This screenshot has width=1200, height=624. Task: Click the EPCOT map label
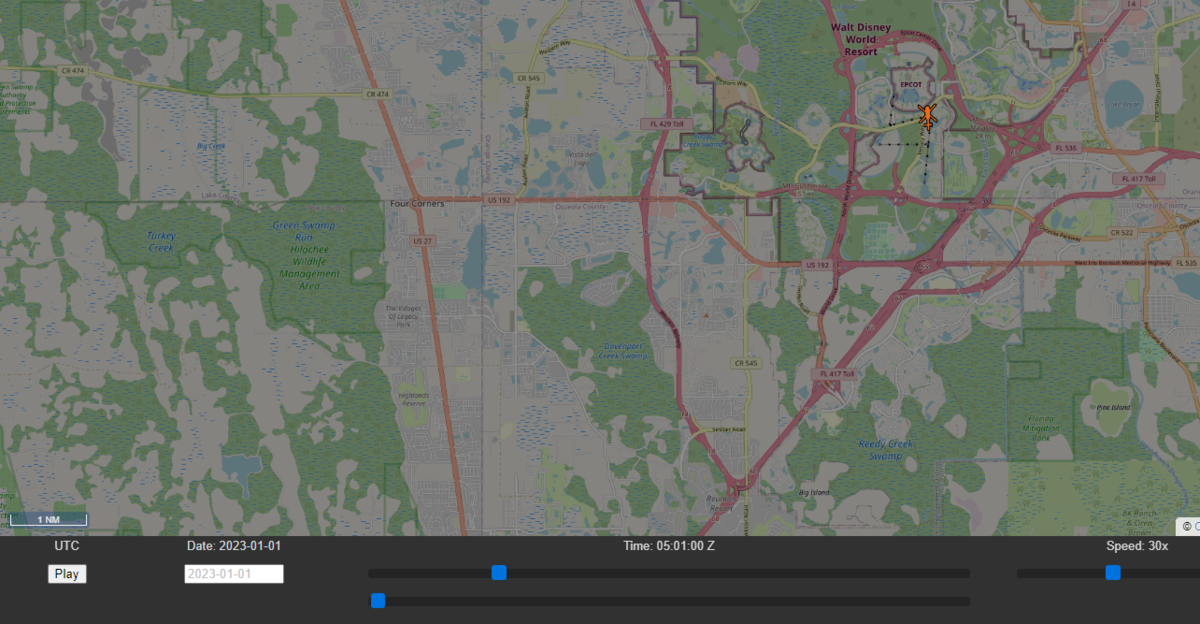tap(910, 84)
